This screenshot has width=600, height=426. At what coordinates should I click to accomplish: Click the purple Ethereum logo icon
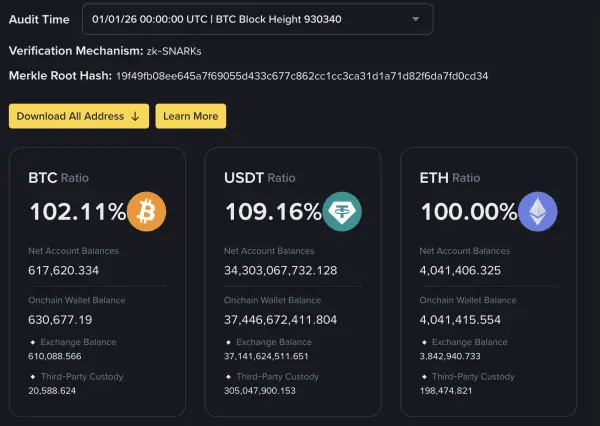pyautogui.click(x=538, y=212)
